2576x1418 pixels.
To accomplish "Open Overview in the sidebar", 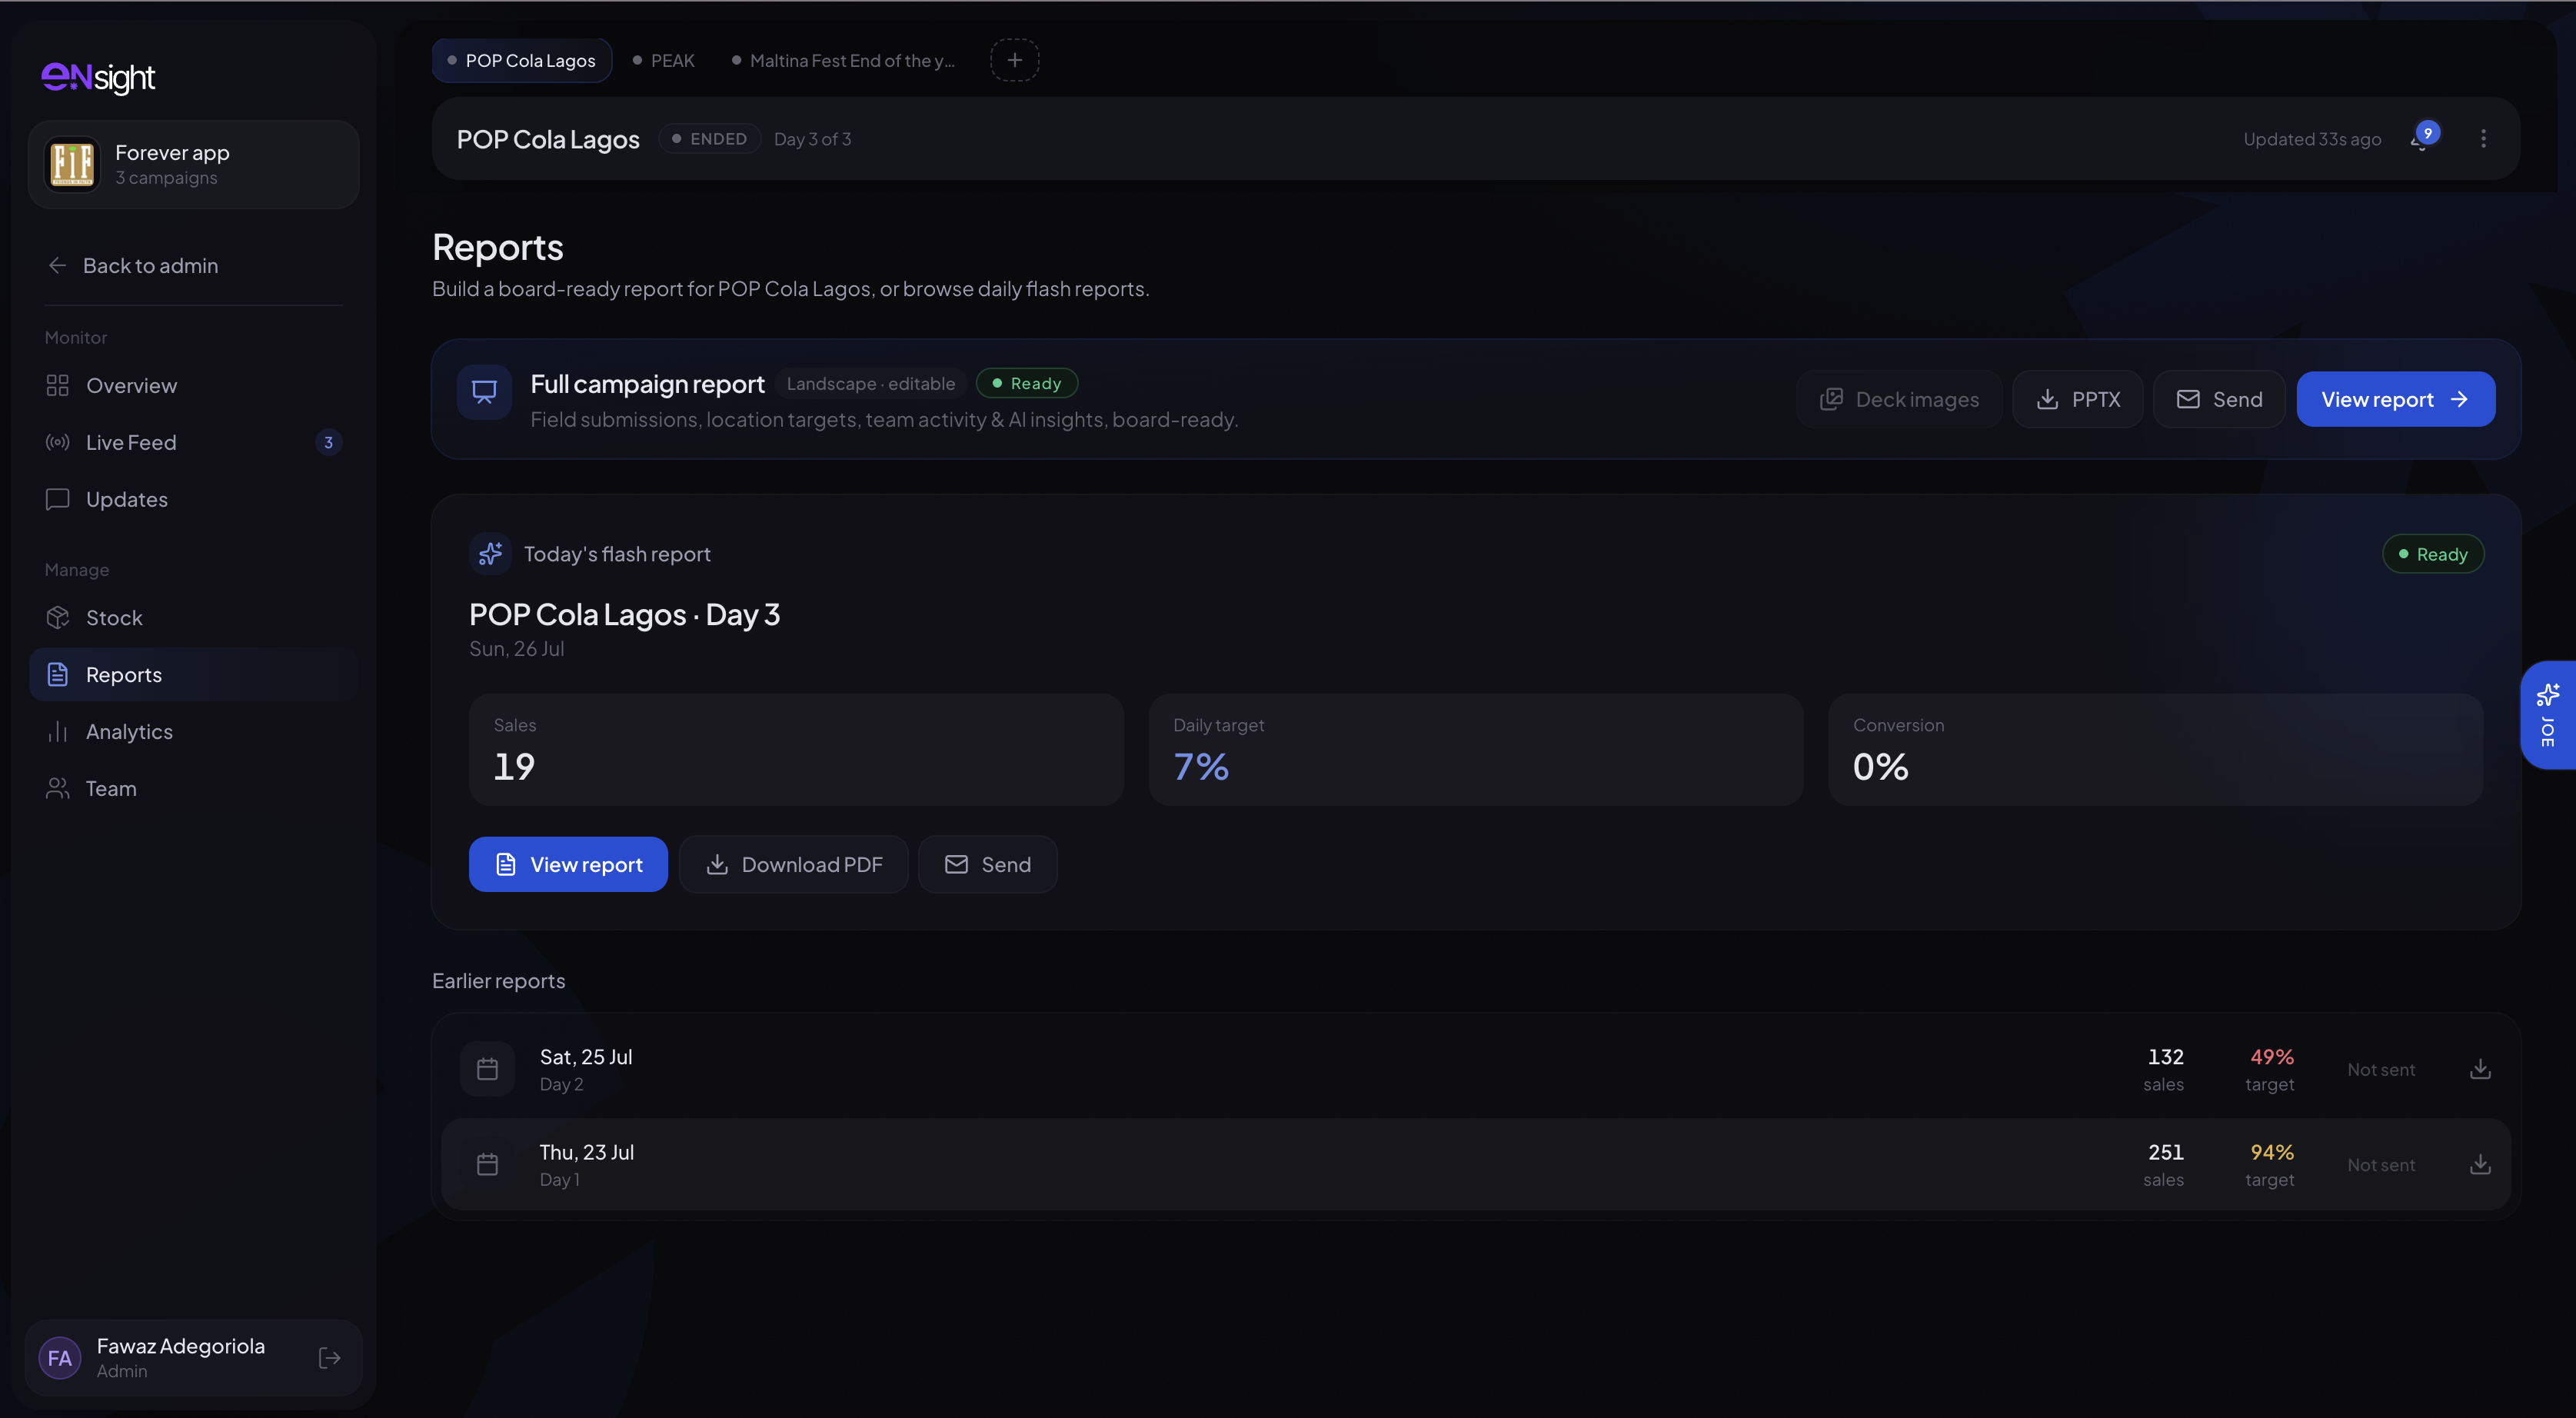I will point(194,385).
